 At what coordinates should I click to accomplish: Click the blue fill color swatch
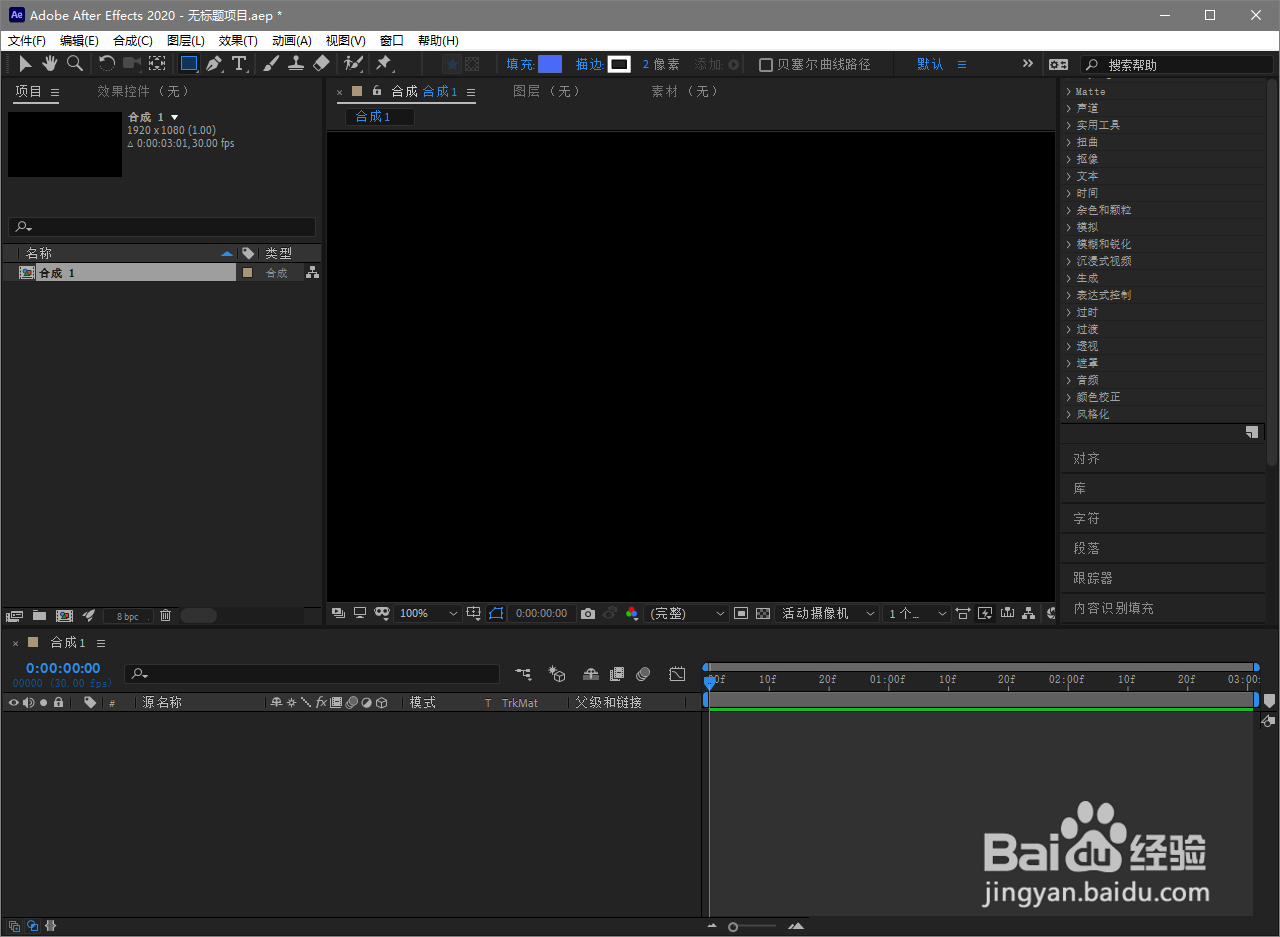point(550,64)
